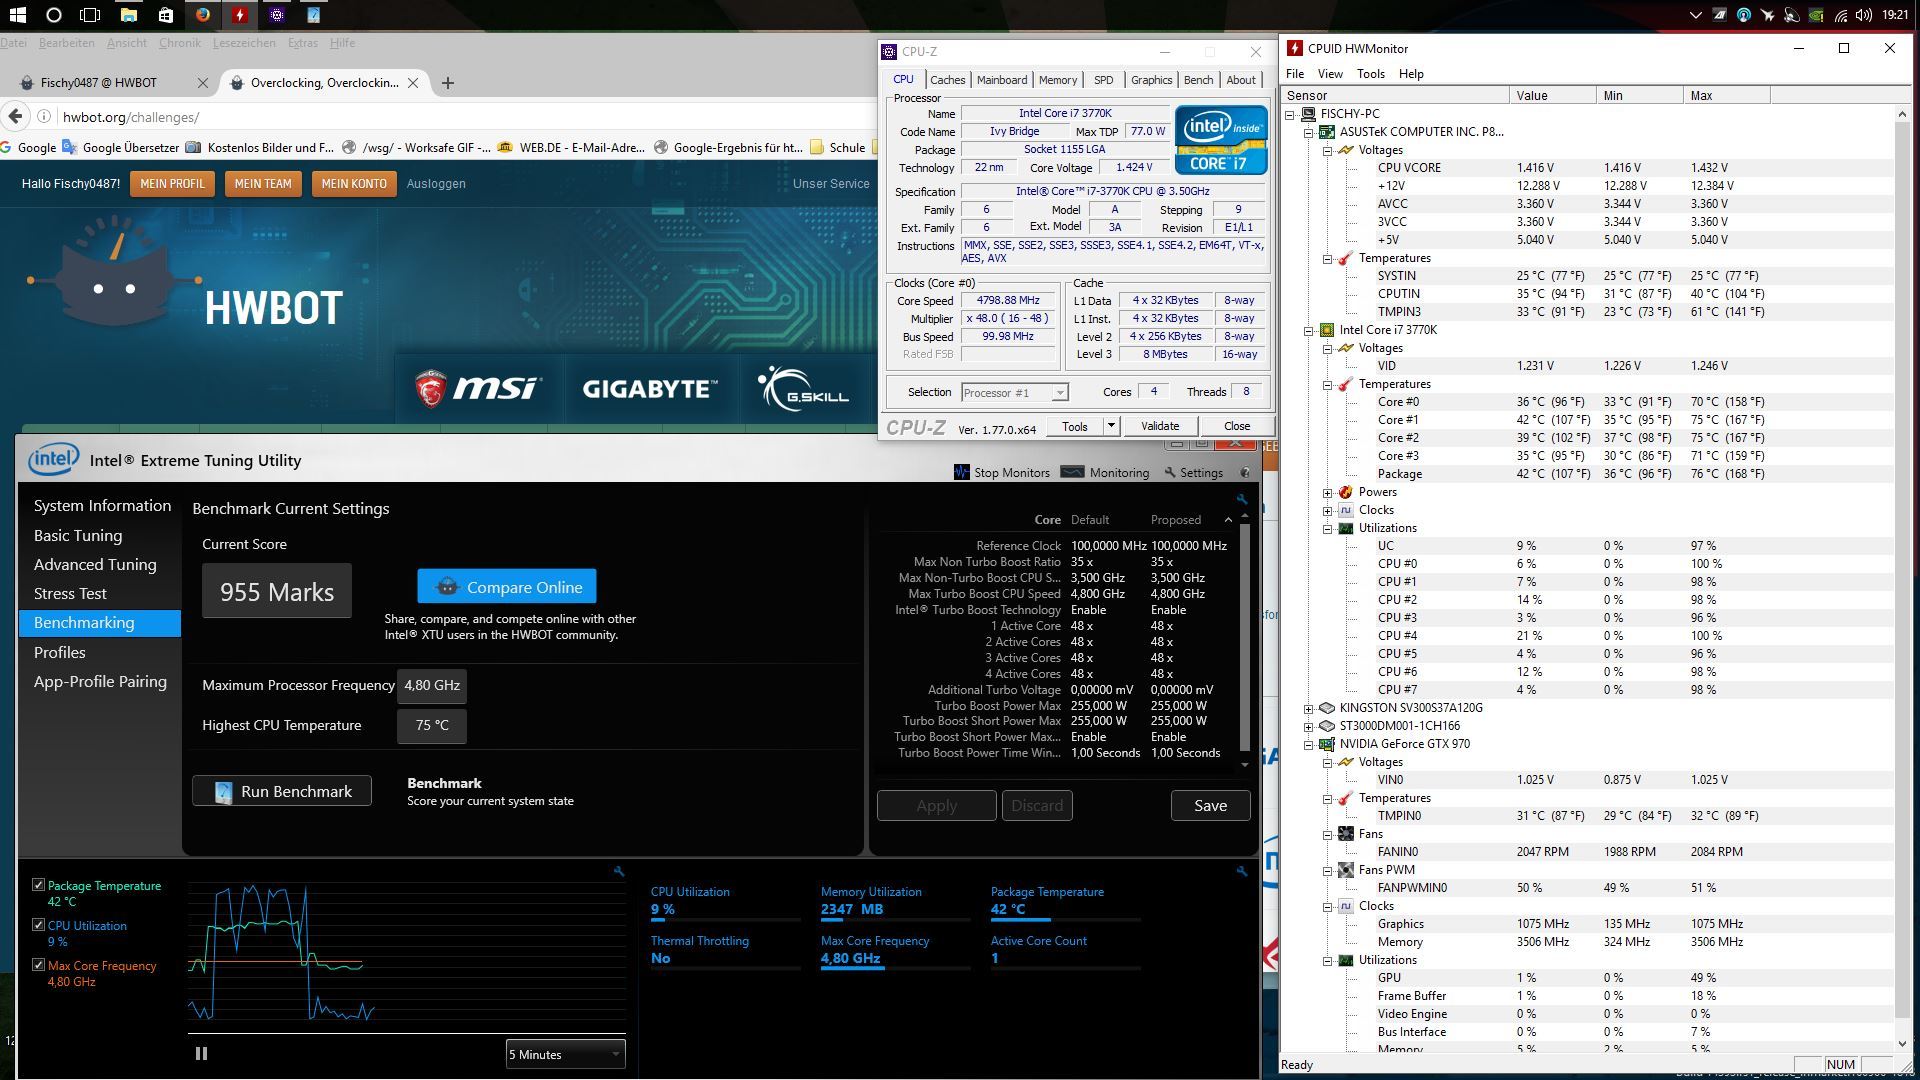Show site info icon next to URL
Image resolution: width=1920 pixels, height=1080 pixels.
[x=44, y=117]
